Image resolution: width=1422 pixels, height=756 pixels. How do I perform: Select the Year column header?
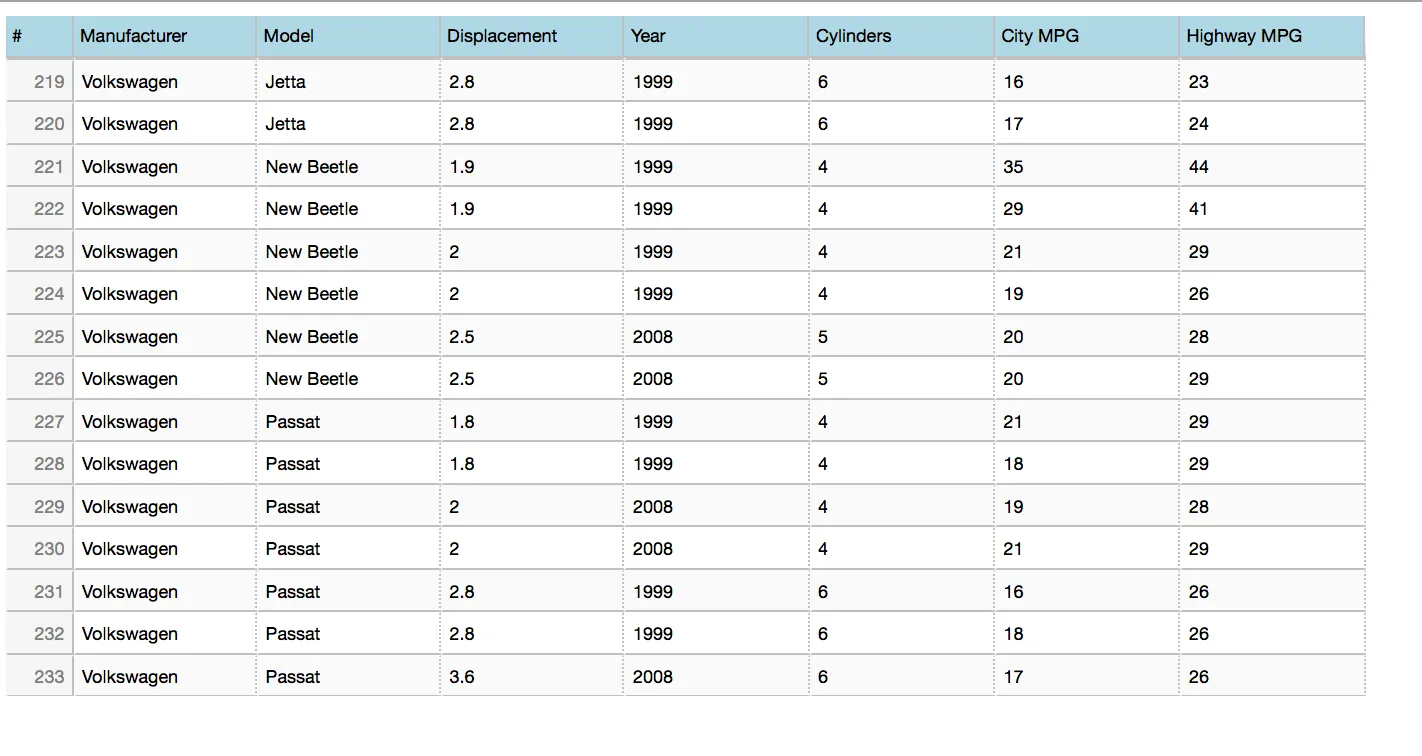[x=715, y=37]
